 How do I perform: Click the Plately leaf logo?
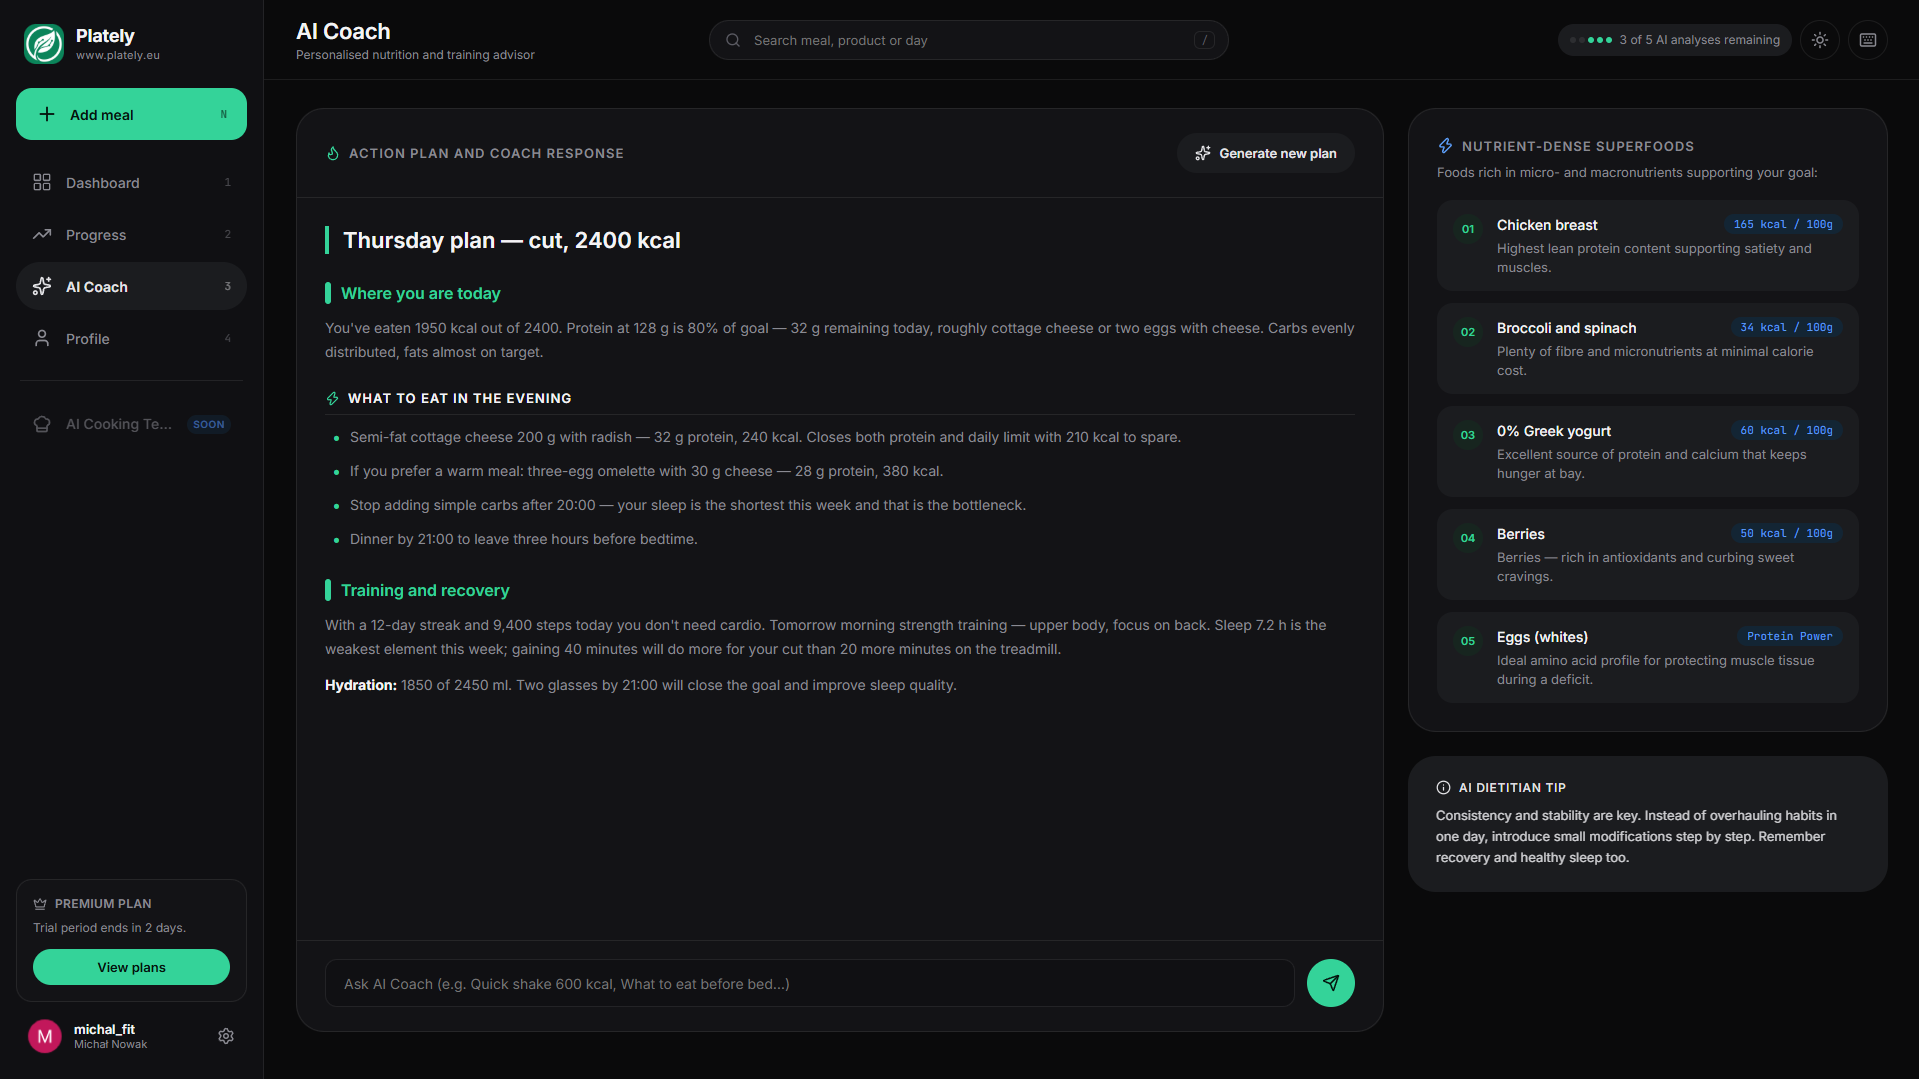44,44
